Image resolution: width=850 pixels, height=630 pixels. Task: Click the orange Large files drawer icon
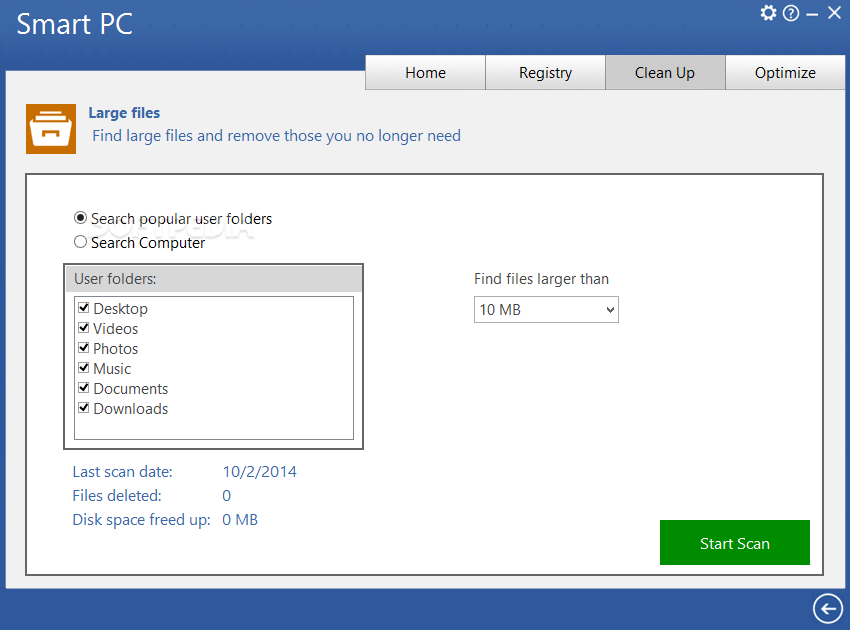point(51,129)
